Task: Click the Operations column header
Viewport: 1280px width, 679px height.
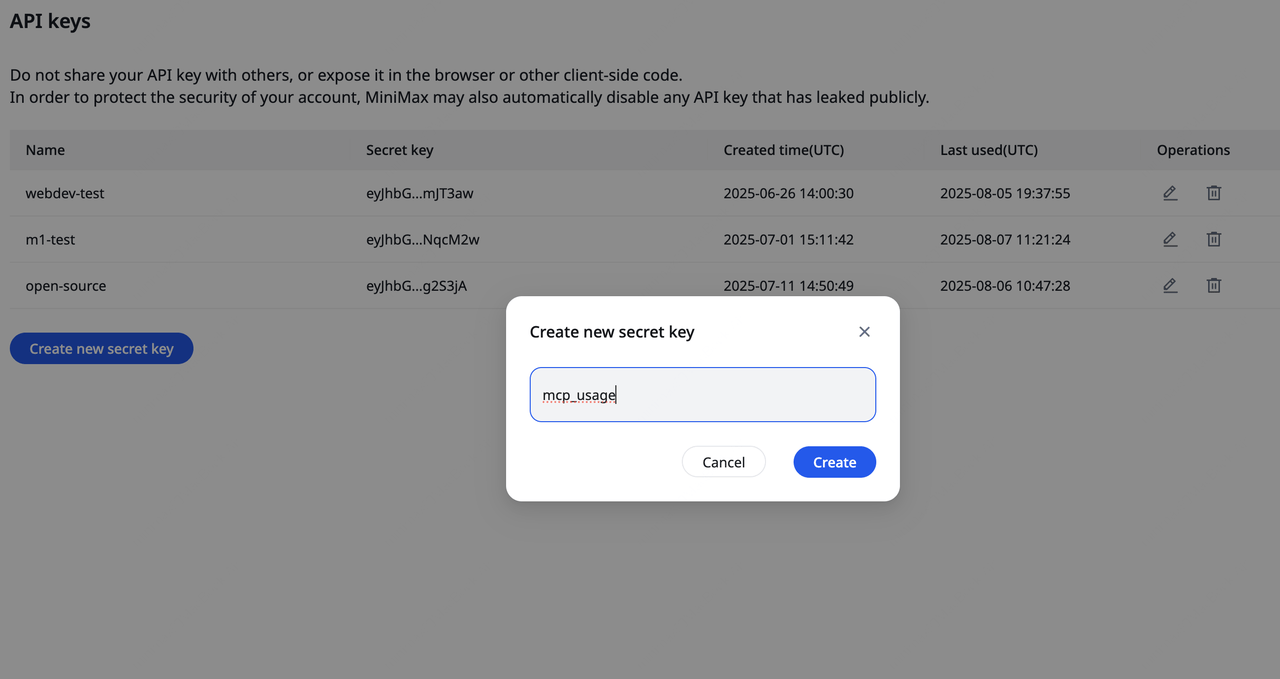Action: coord(1193,149)
